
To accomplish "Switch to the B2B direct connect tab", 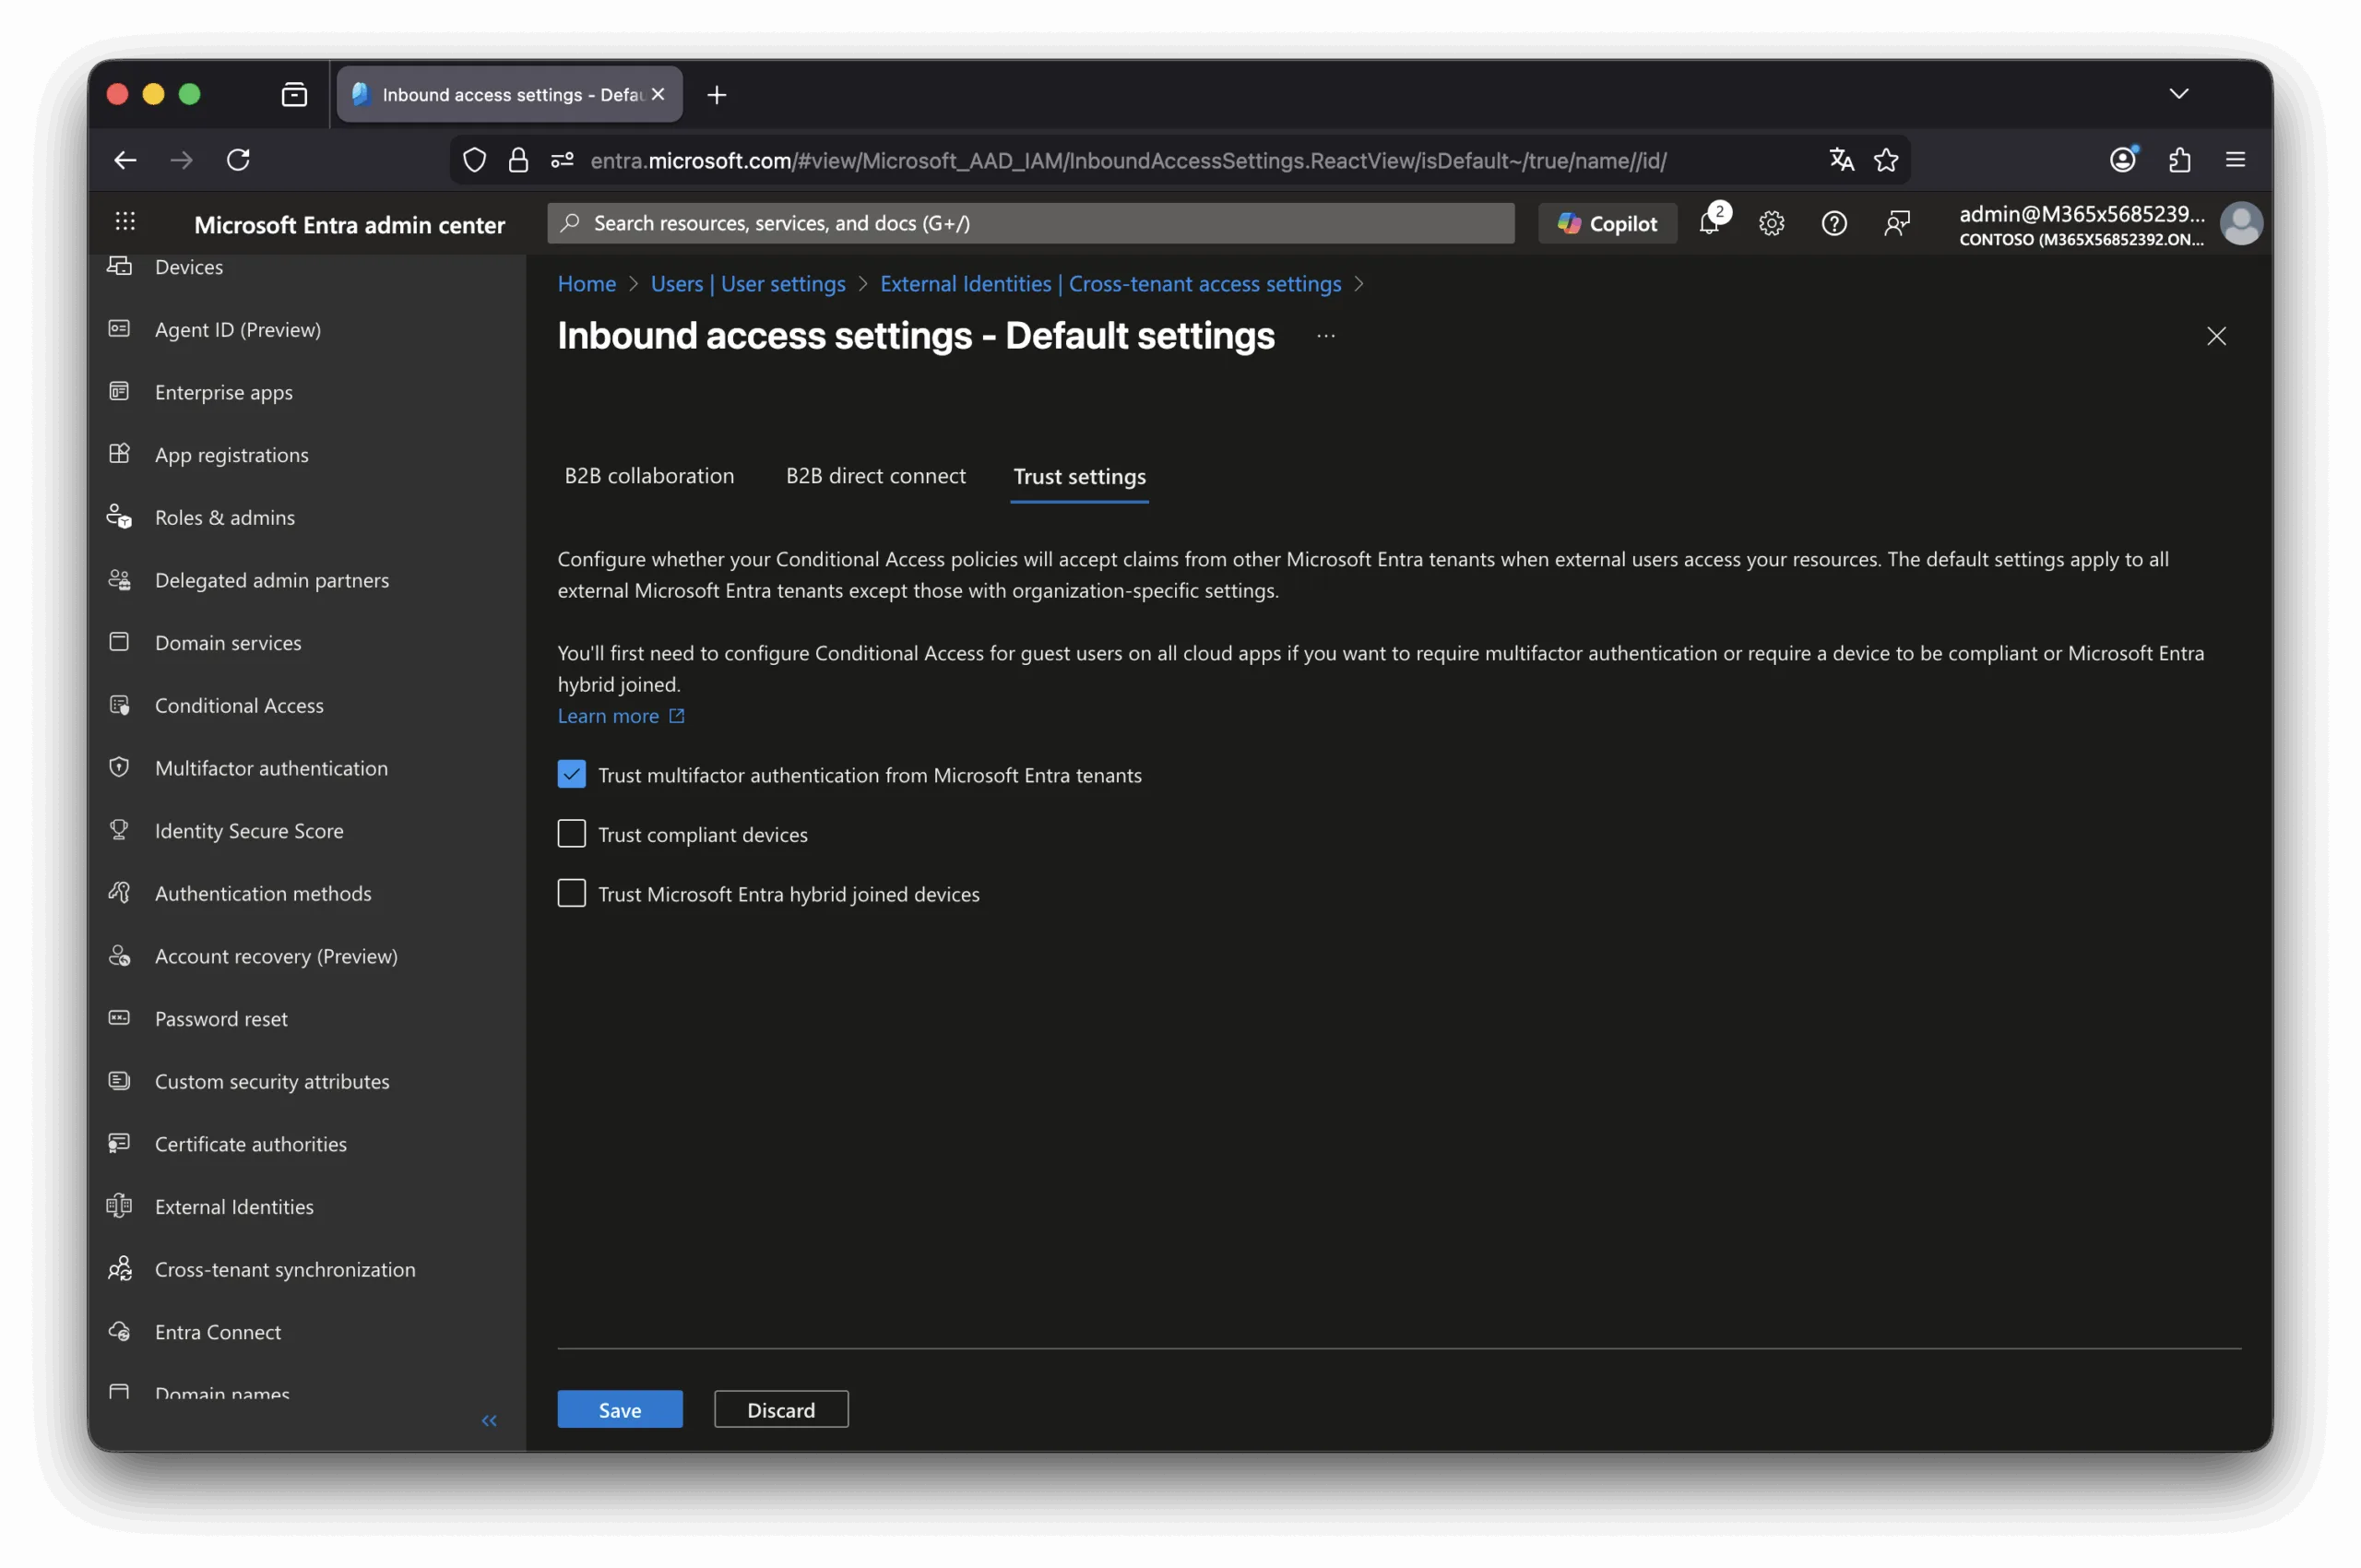I will tap(875, 476).
